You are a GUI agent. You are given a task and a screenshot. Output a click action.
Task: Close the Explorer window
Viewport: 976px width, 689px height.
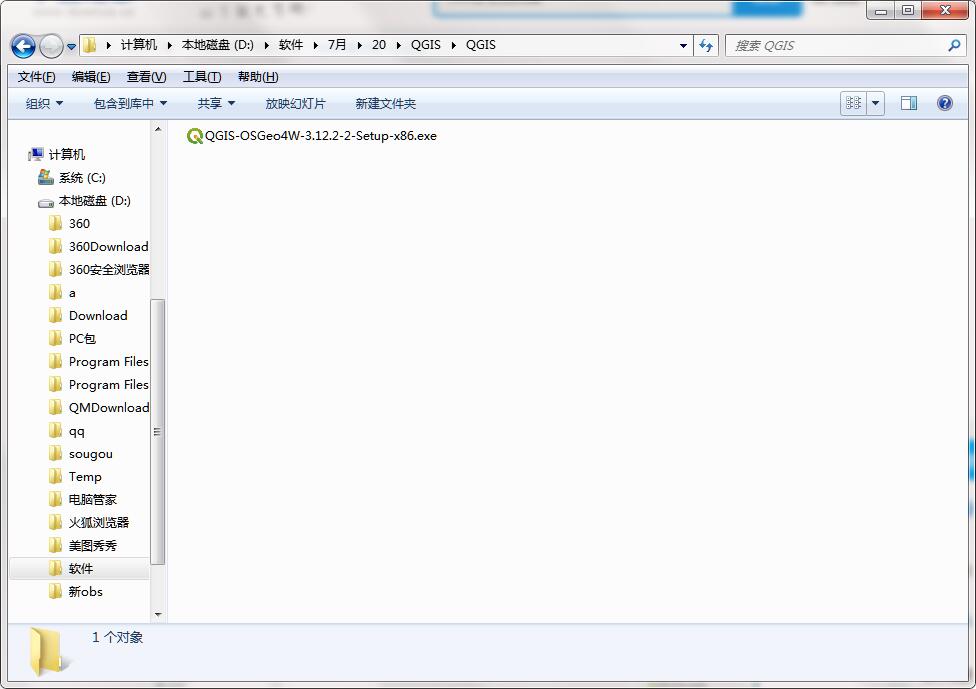click(945, 11)
